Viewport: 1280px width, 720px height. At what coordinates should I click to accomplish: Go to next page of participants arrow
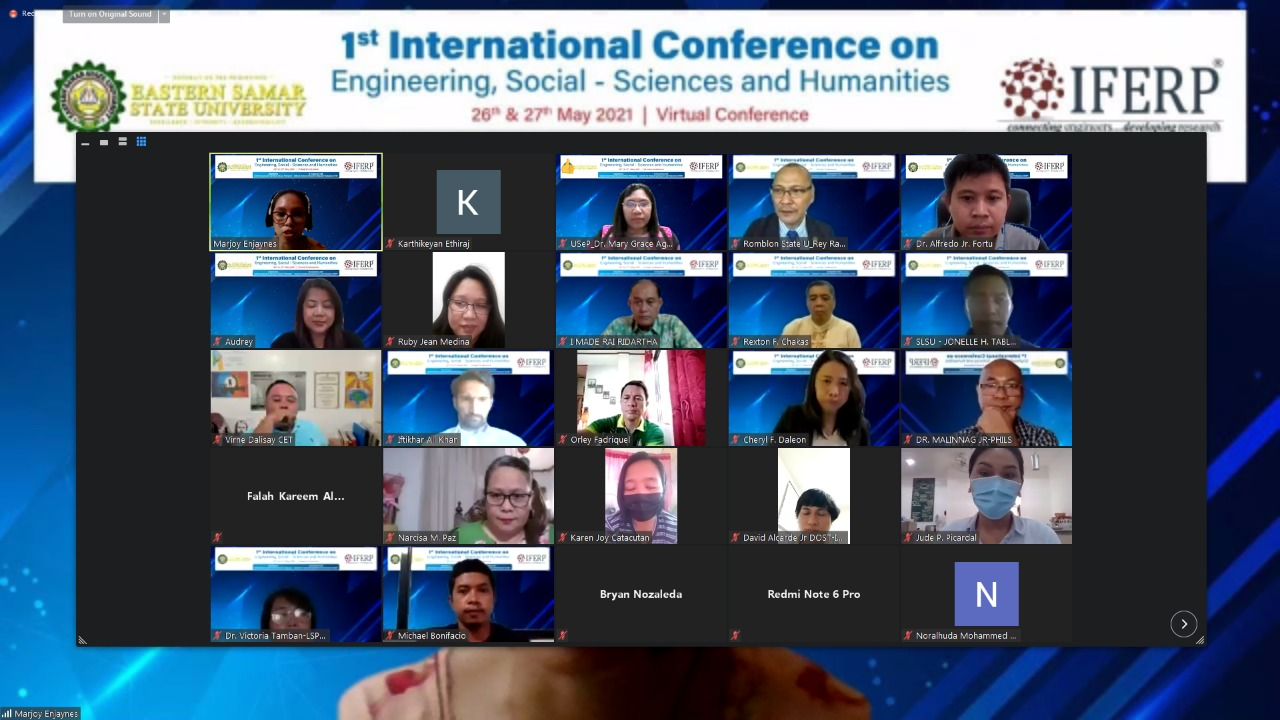point(1183,623)
